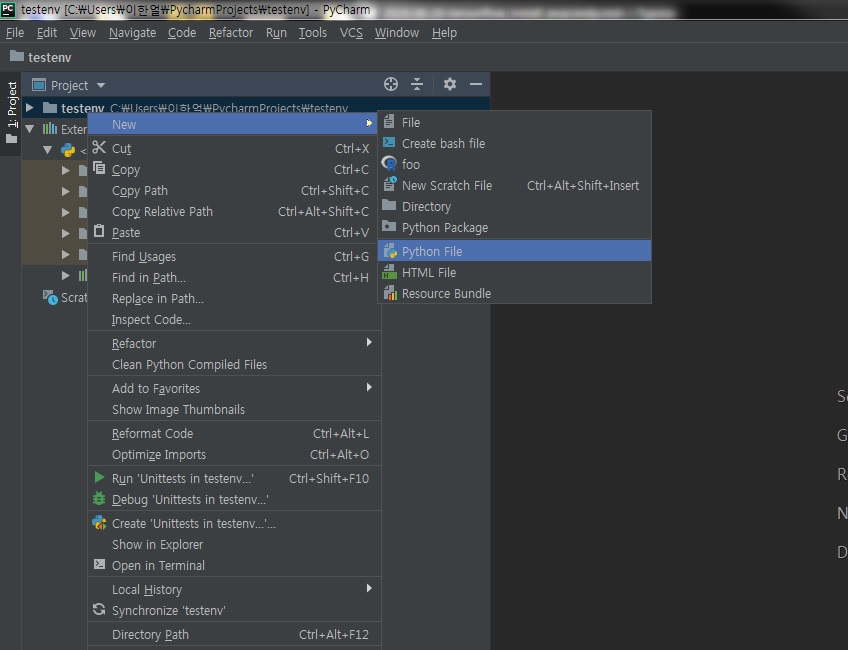The height and width of the screenshot is (650, 848).
Task: Open the Help menu
Action: click(x=444, y=33)
